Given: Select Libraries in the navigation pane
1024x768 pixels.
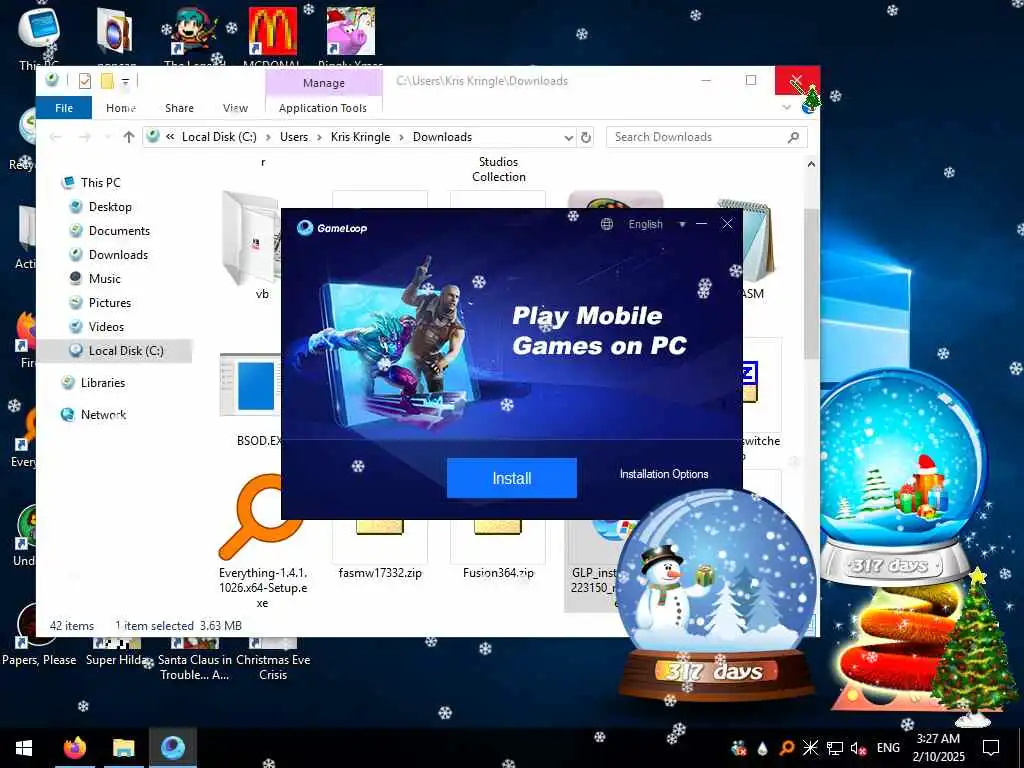Looking at the screenshot, I should click(103, 383).
